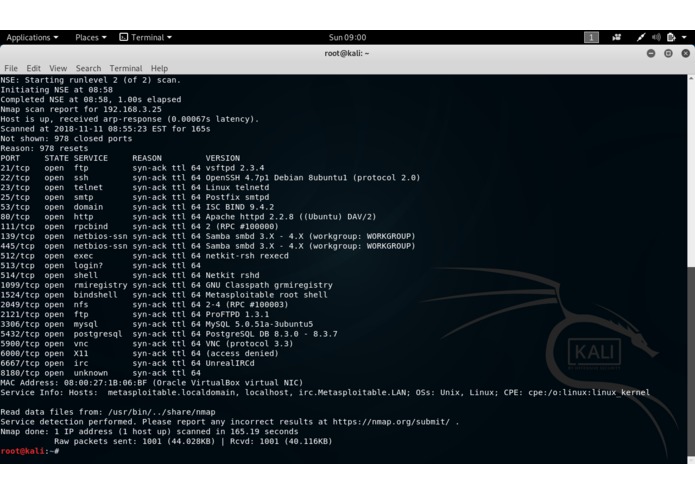The width and height of the screenshot is (695, 494).
Task: Click '(access denied)' on X11 row
Action: click(242, 353)
